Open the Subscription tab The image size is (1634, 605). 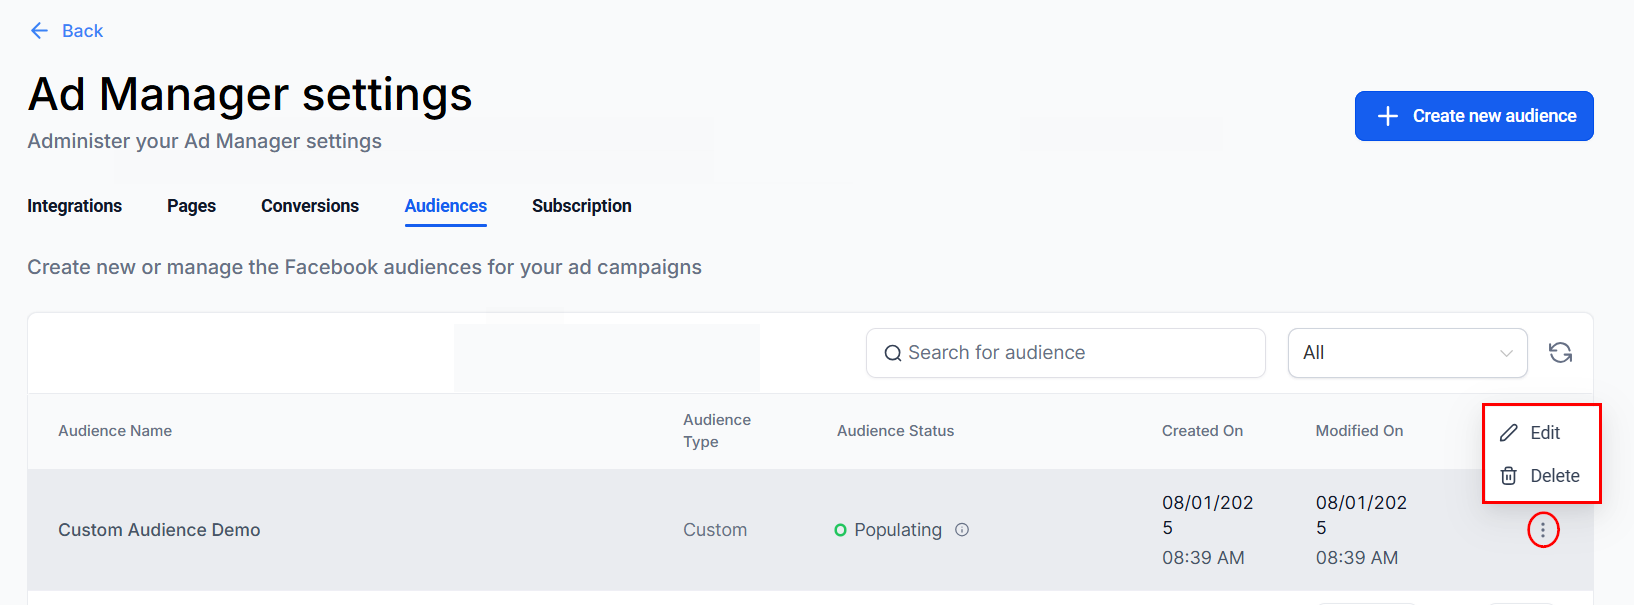581,206
